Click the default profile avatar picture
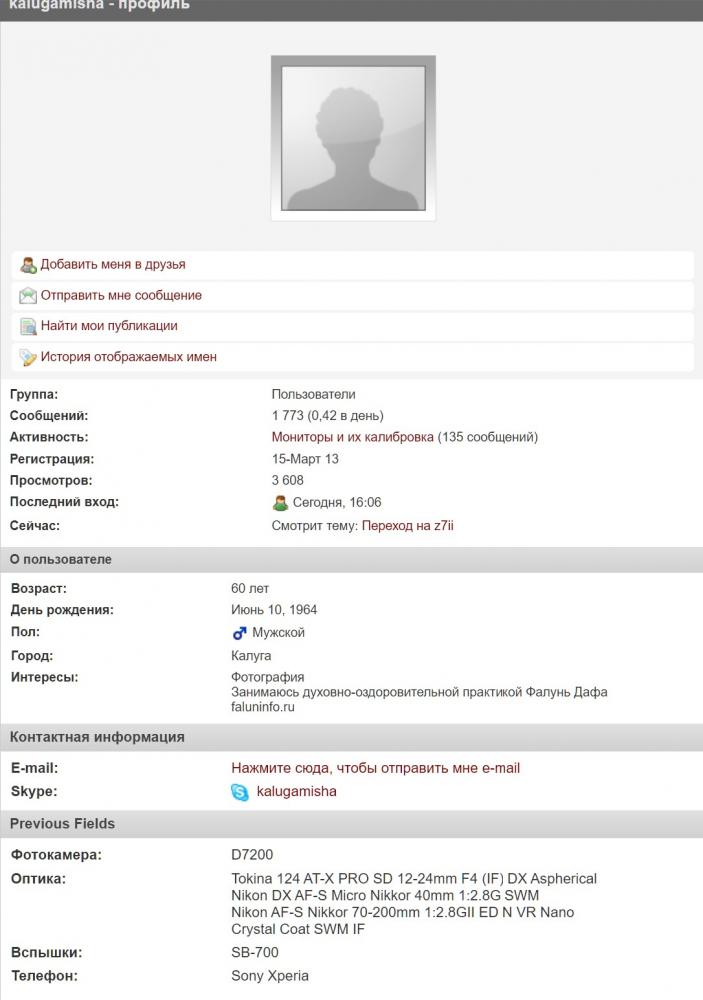This screenshot has height=1000, width=703. tap(353, 138)
